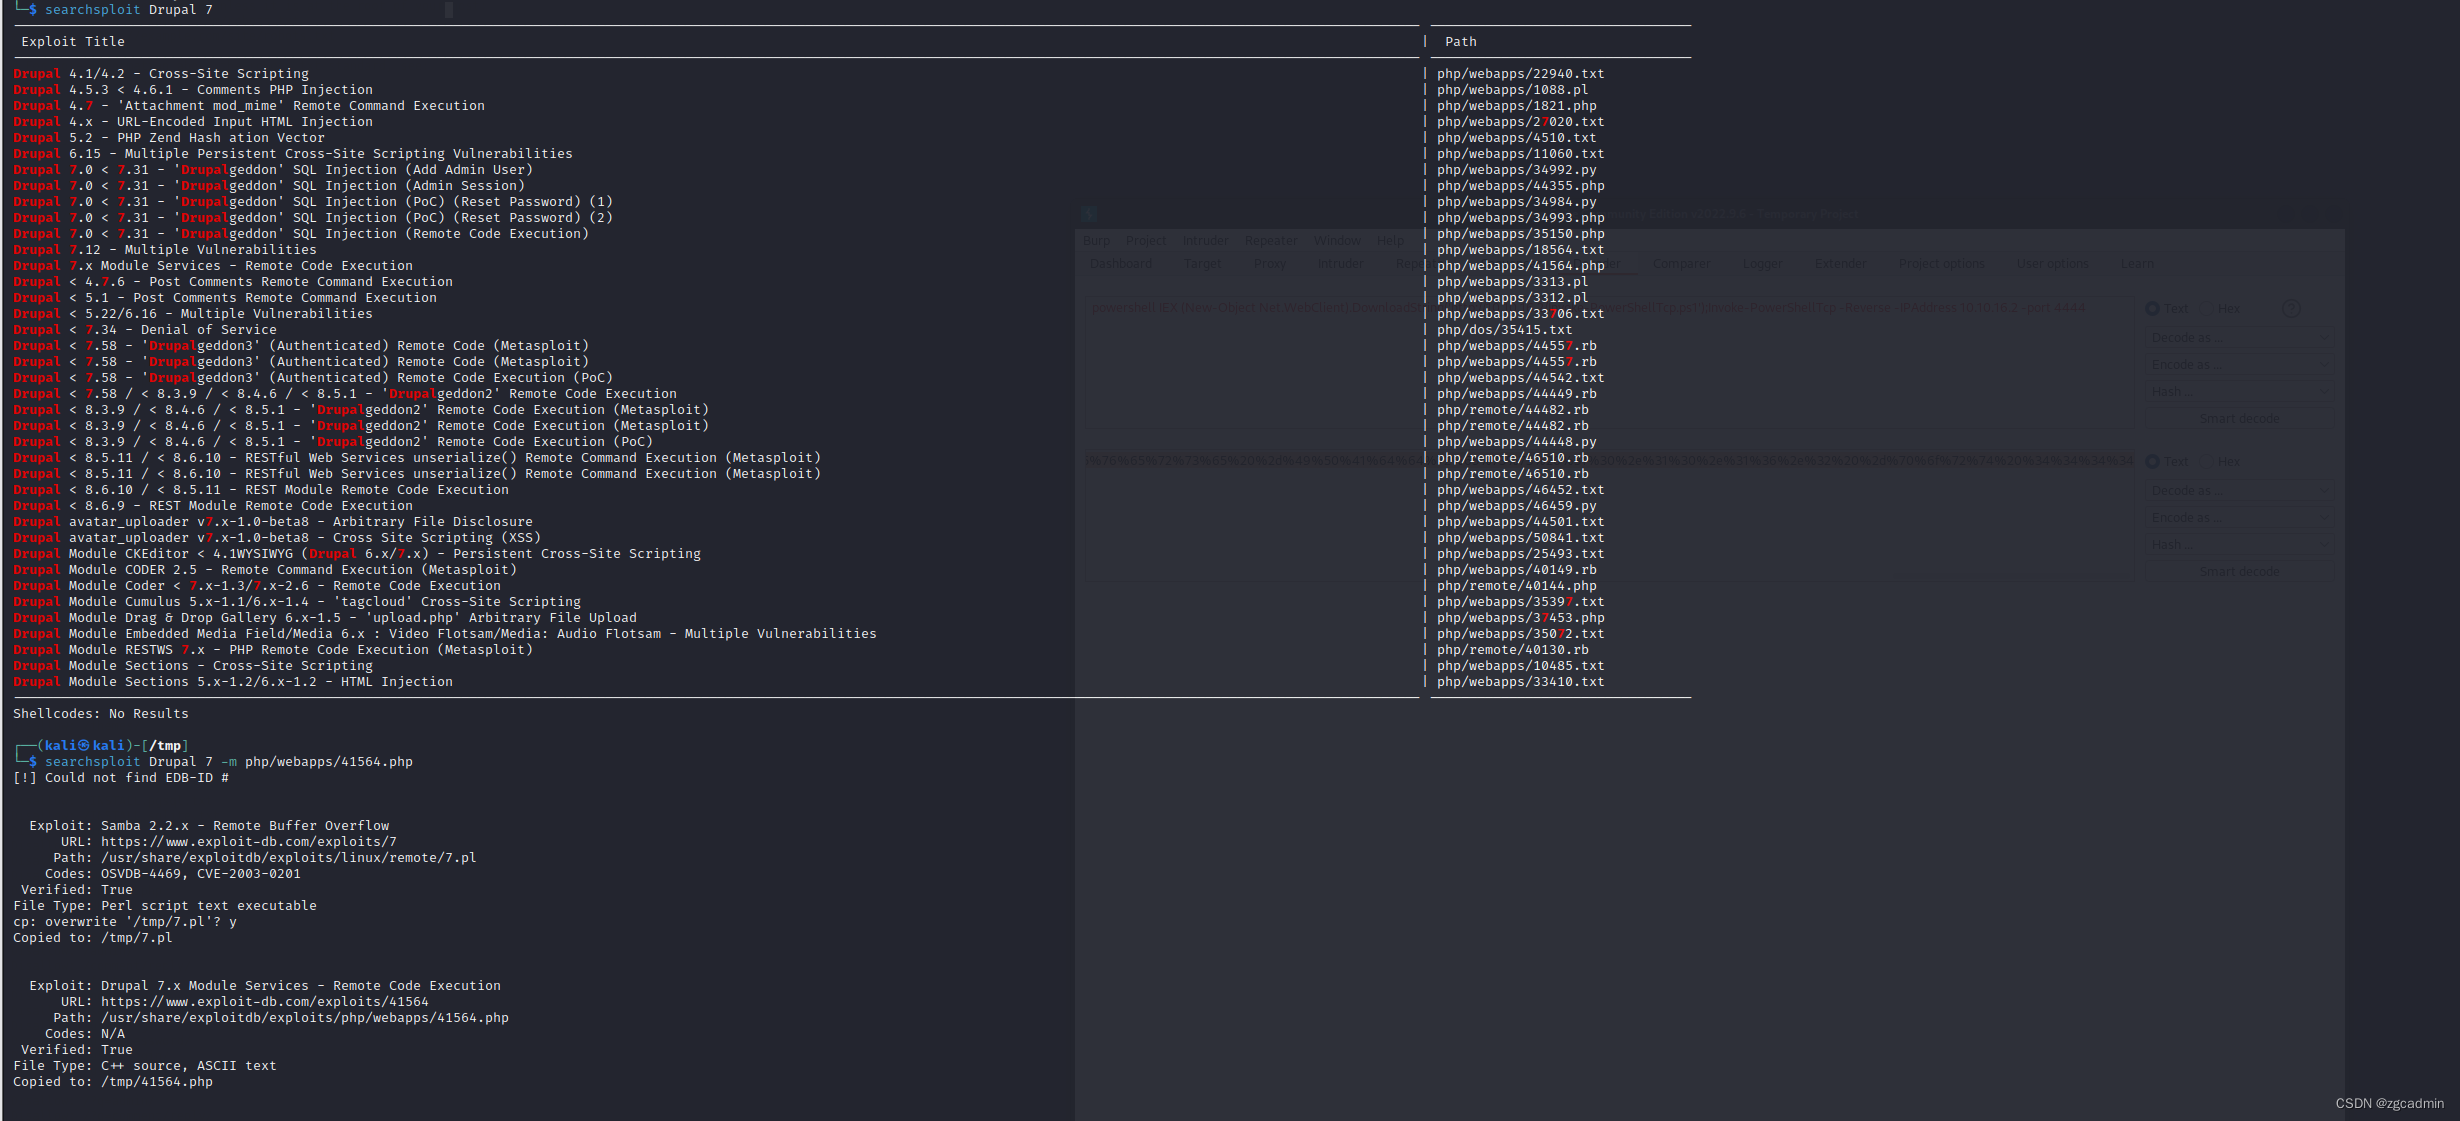
Task: Click the '(kali㉿kali)-[/tmp]' prompt line
Action: (103, 746)
